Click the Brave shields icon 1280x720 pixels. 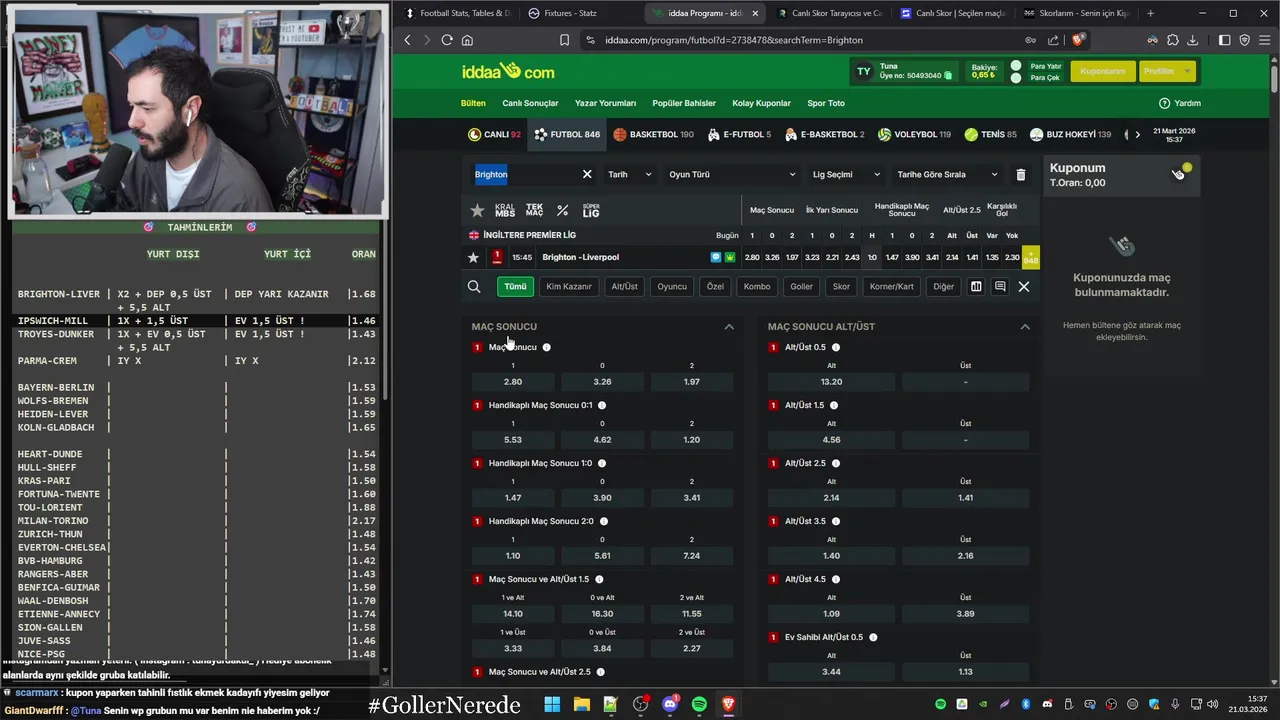1077,40
